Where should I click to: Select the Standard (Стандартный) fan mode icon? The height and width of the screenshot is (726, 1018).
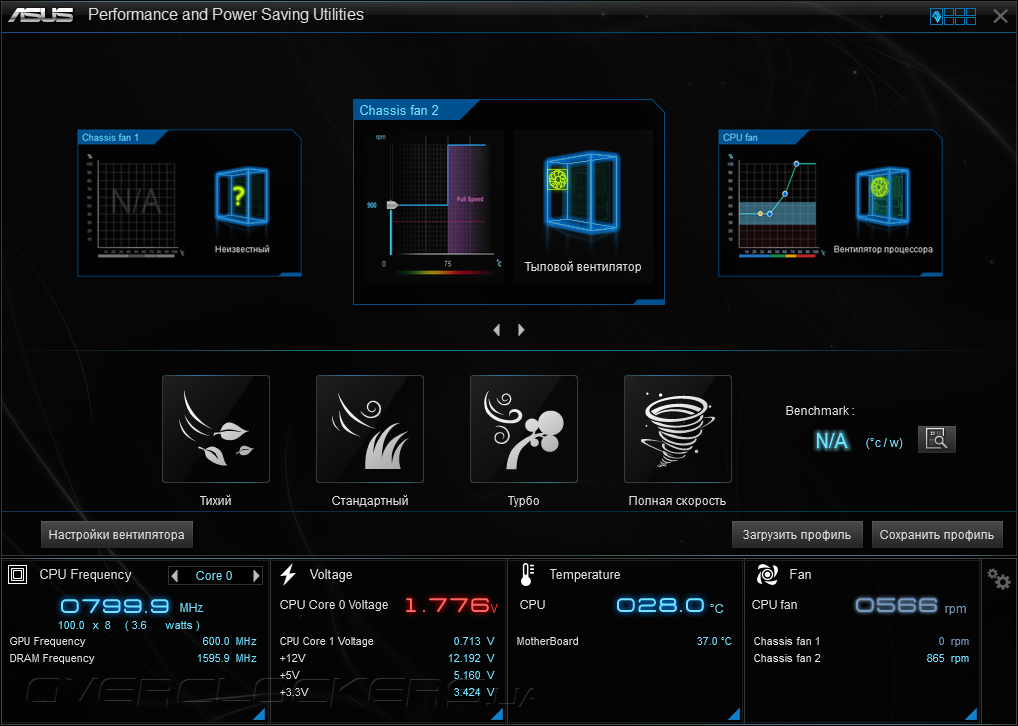tap(369, 429)
